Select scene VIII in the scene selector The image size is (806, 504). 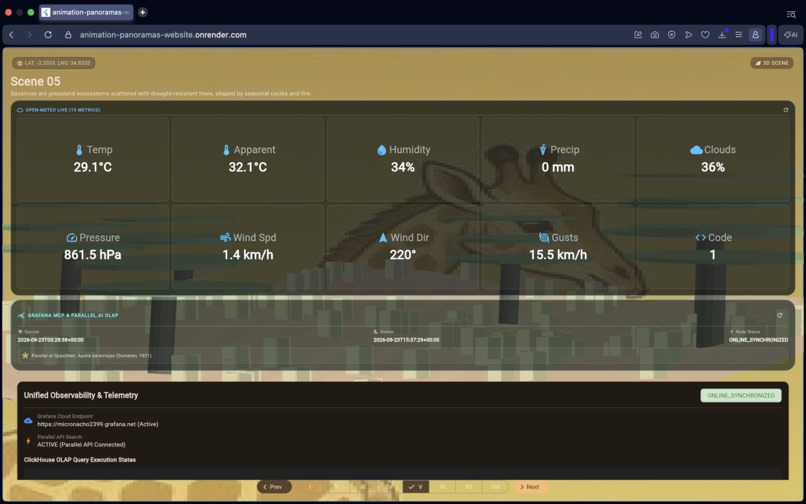click(495, 487)
